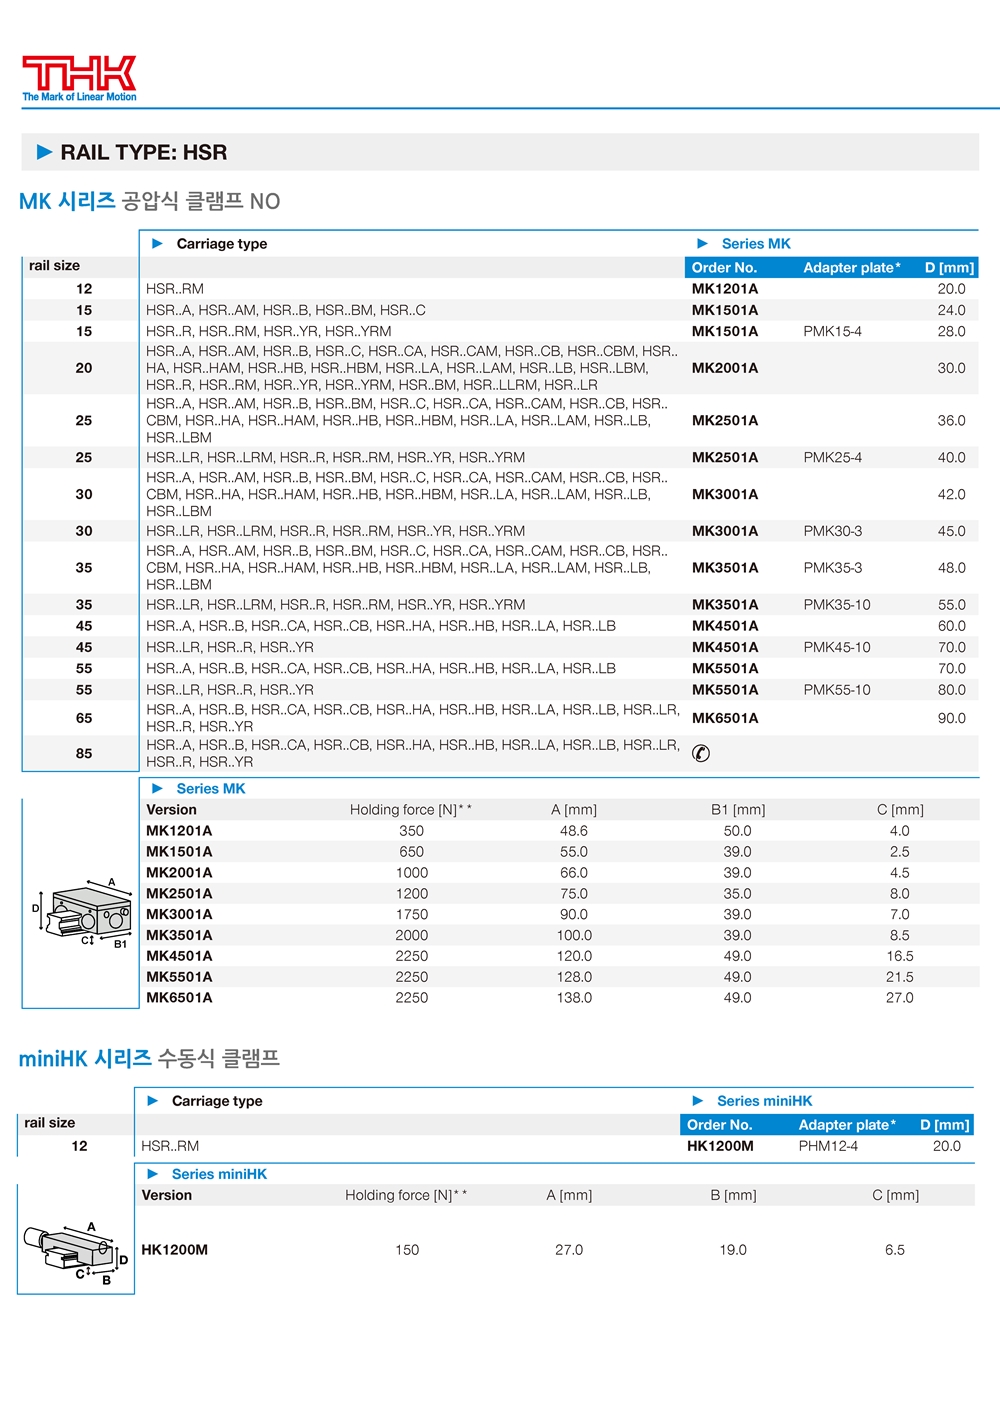Click the B1 value 35.0
This screenshot has width=1000, height=1415.
(738, 894)
